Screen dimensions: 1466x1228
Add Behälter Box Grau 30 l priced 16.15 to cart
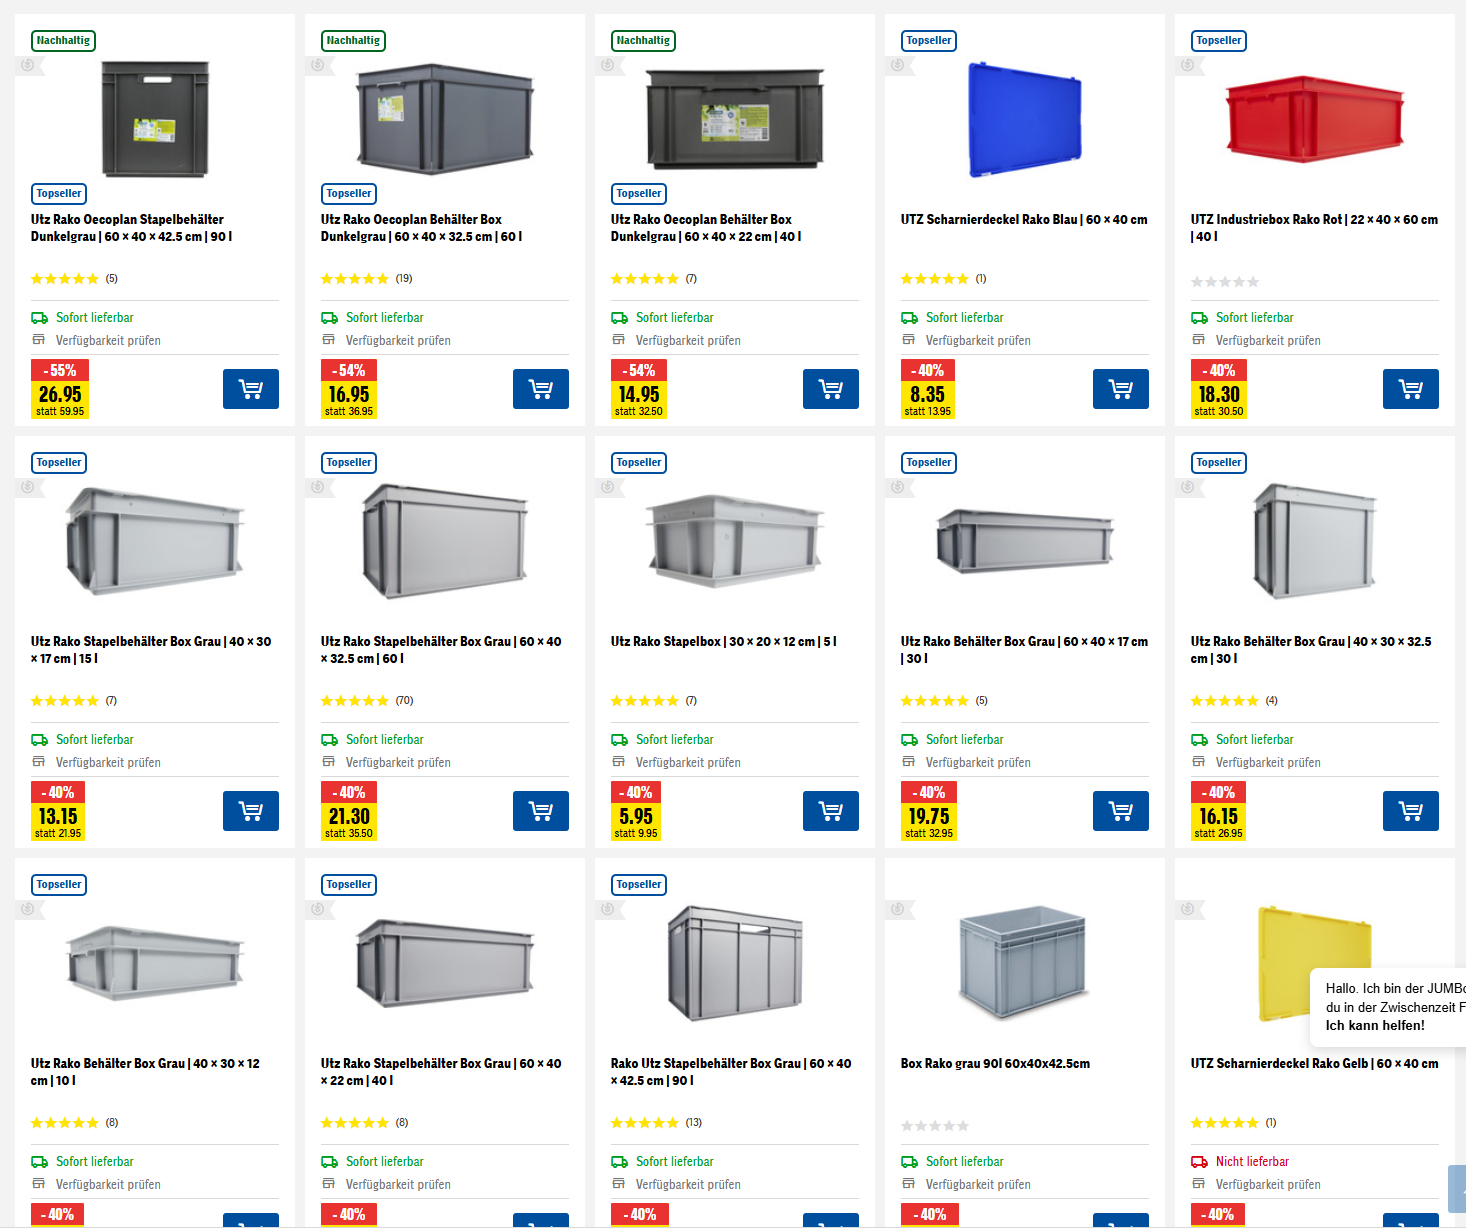[1411, 811]
